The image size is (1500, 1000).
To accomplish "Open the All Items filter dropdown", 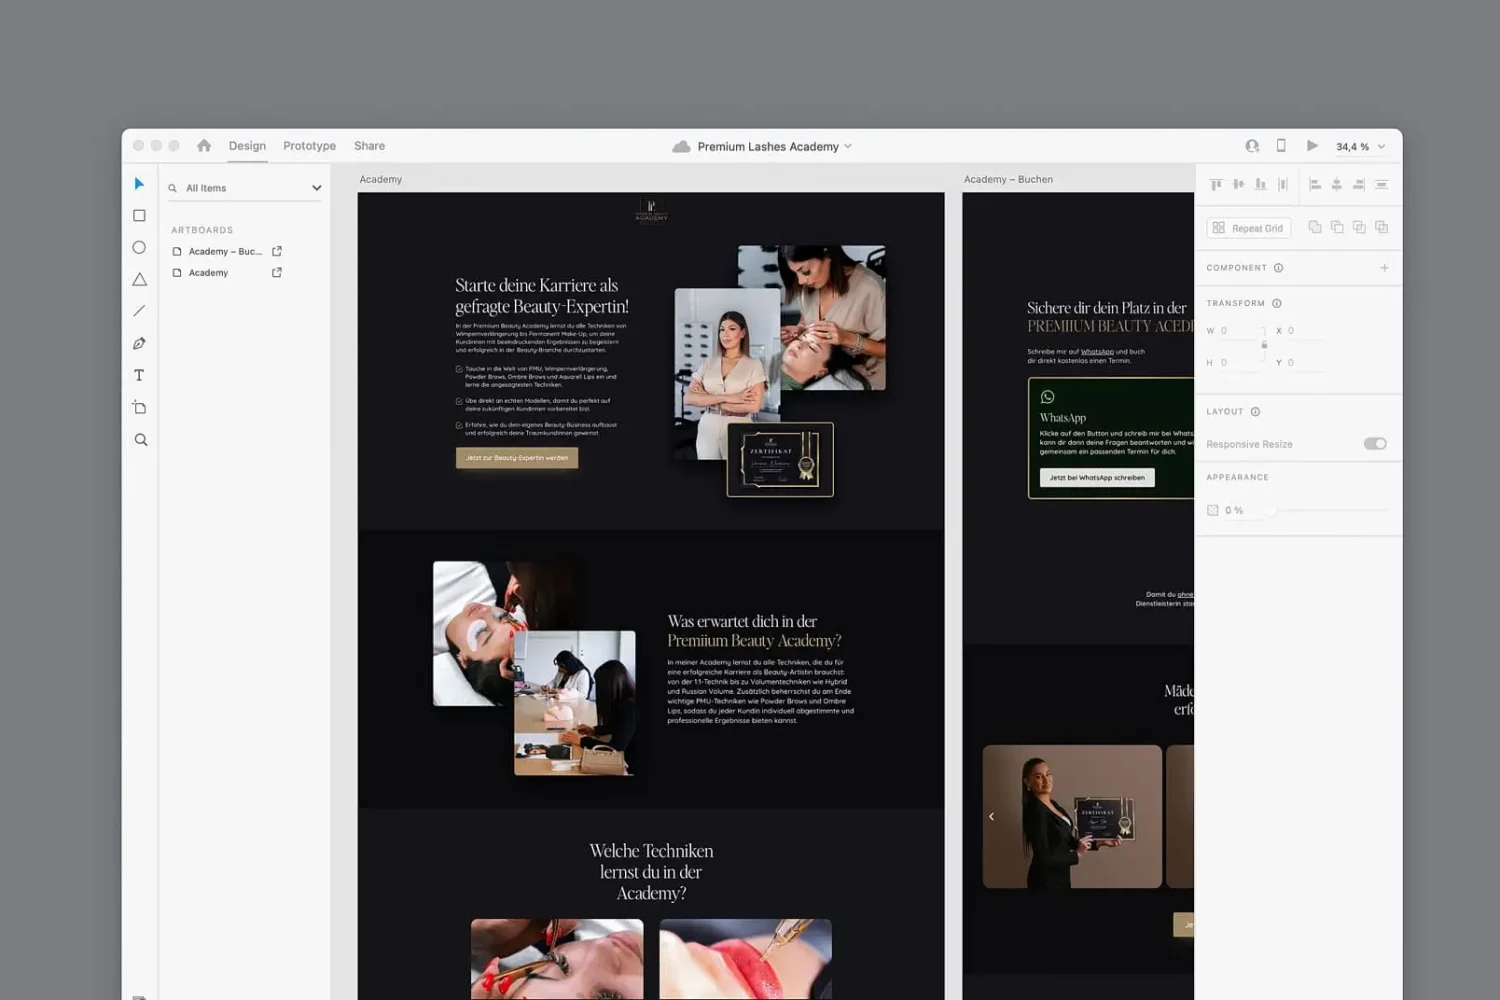I will click(316, 187).
